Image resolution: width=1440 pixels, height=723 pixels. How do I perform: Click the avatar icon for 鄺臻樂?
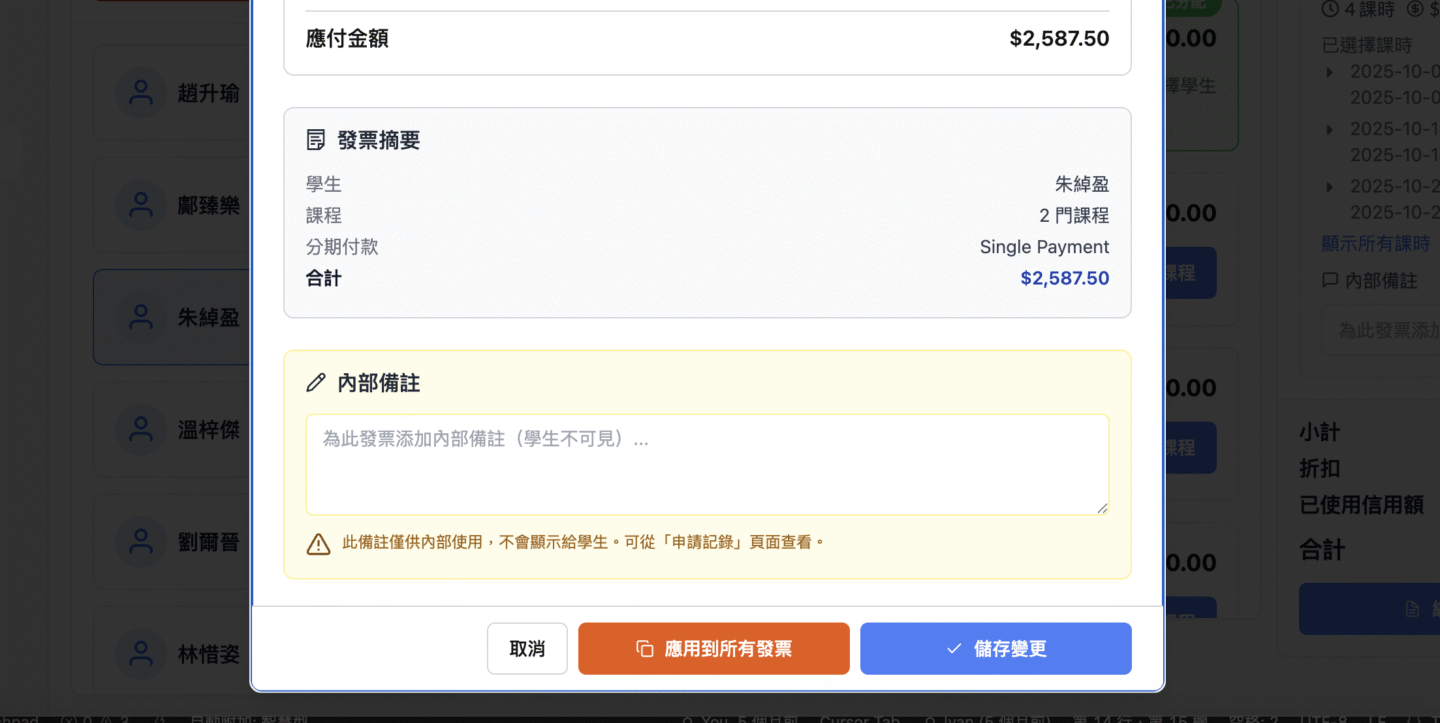coord(141,206)
